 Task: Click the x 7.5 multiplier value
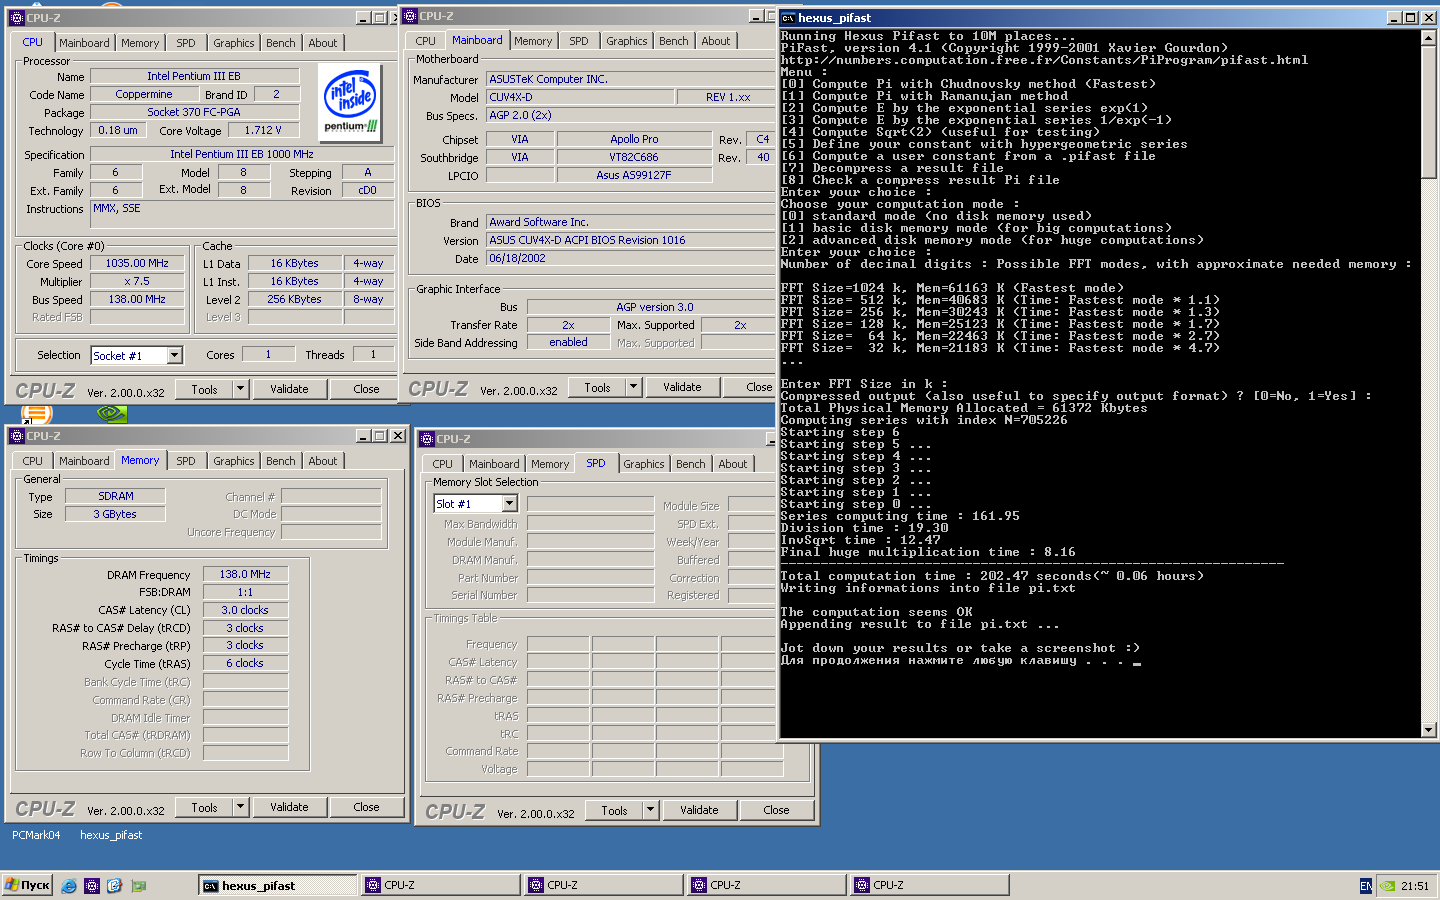[137, 281]
